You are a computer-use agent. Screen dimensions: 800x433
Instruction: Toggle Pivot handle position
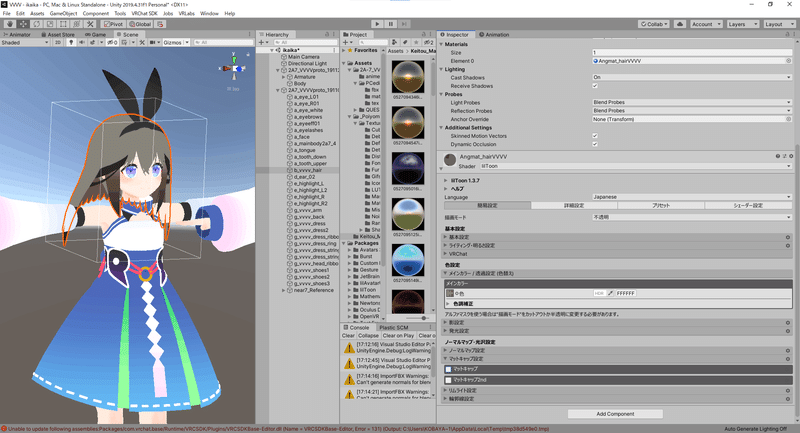[x=113, y=24]
